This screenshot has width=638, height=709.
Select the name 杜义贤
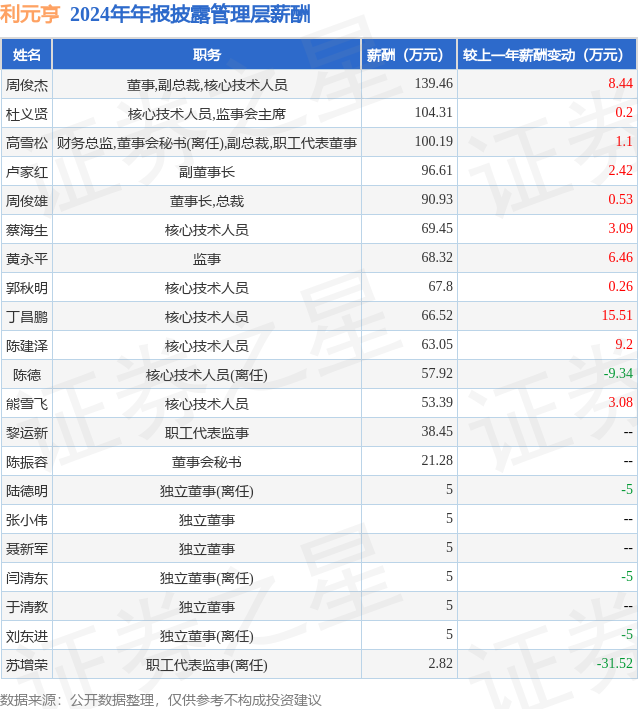point(27,114)
